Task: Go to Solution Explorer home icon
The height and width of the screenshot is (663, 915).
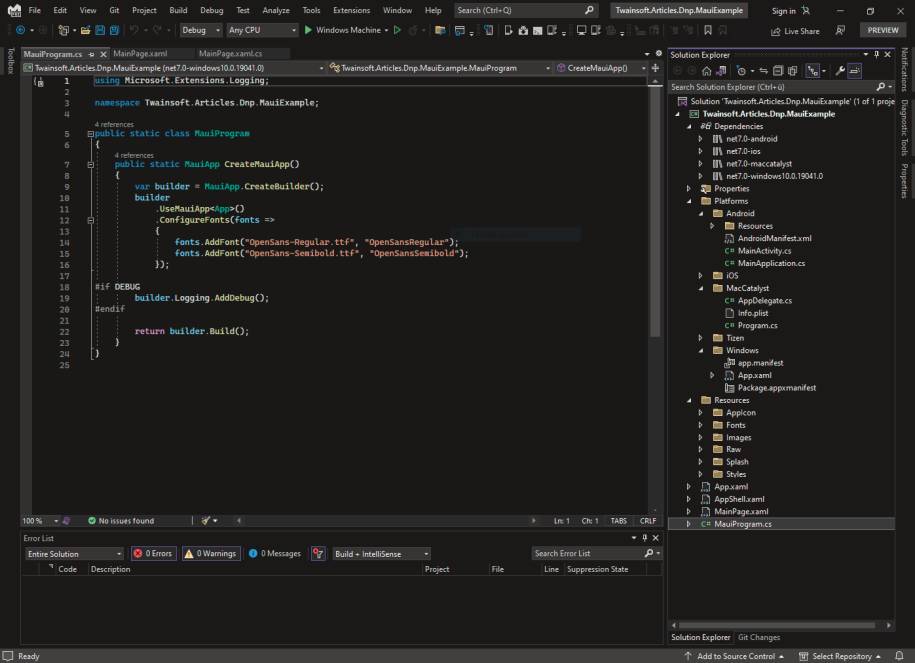Action: (707, 71)
